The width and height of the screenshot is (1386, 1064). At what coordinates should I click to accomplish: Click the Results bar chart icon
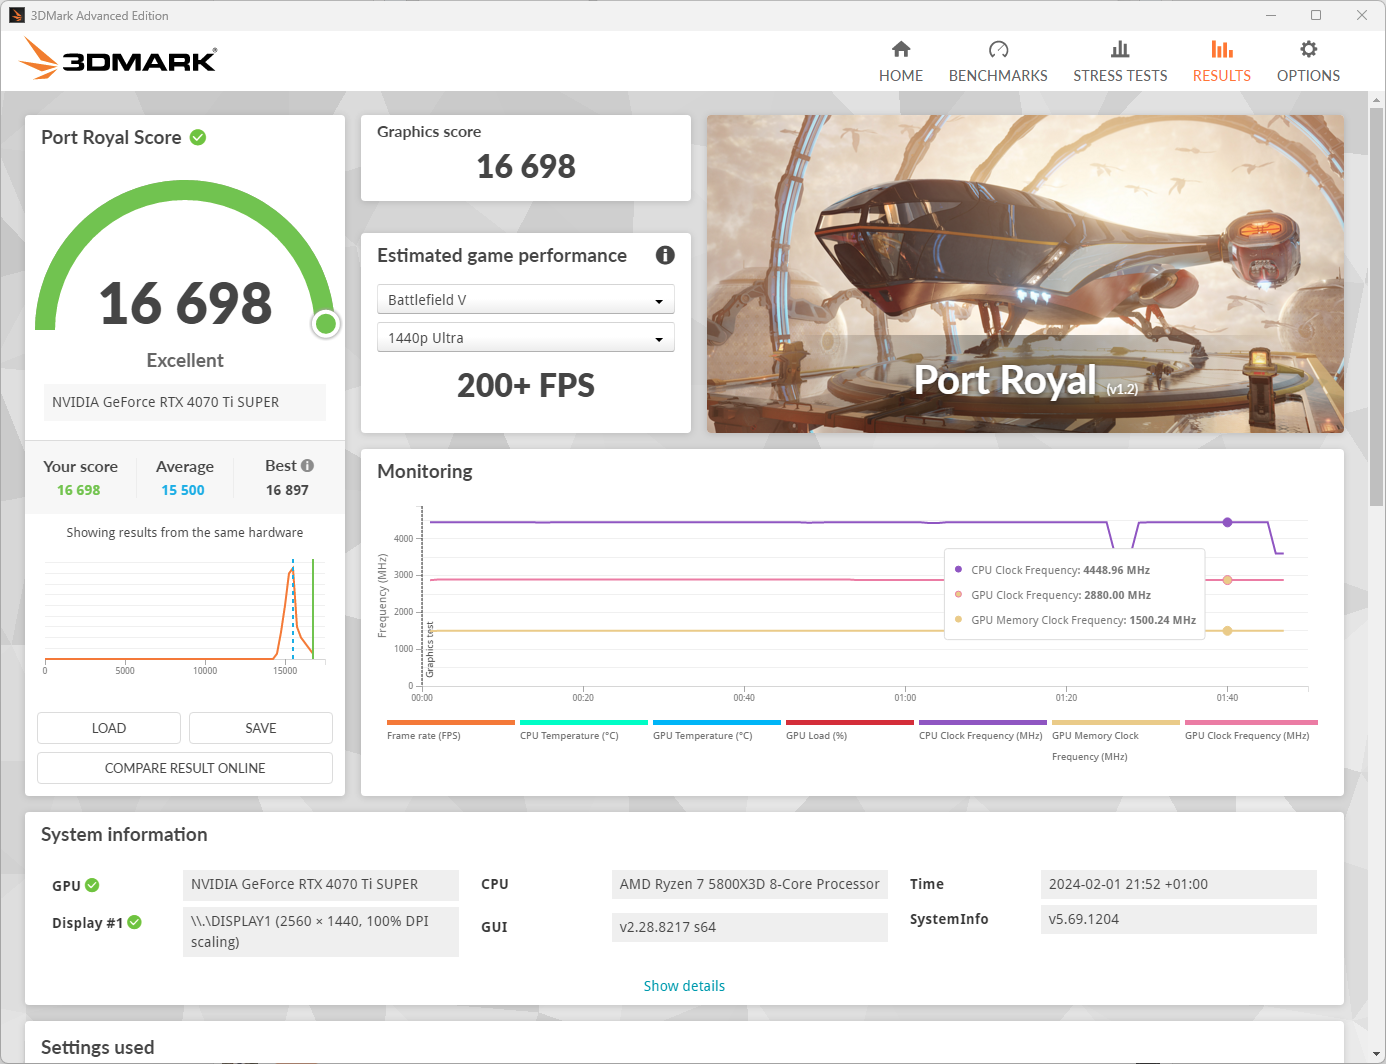pyautogui.click(x=1221, y=49)
